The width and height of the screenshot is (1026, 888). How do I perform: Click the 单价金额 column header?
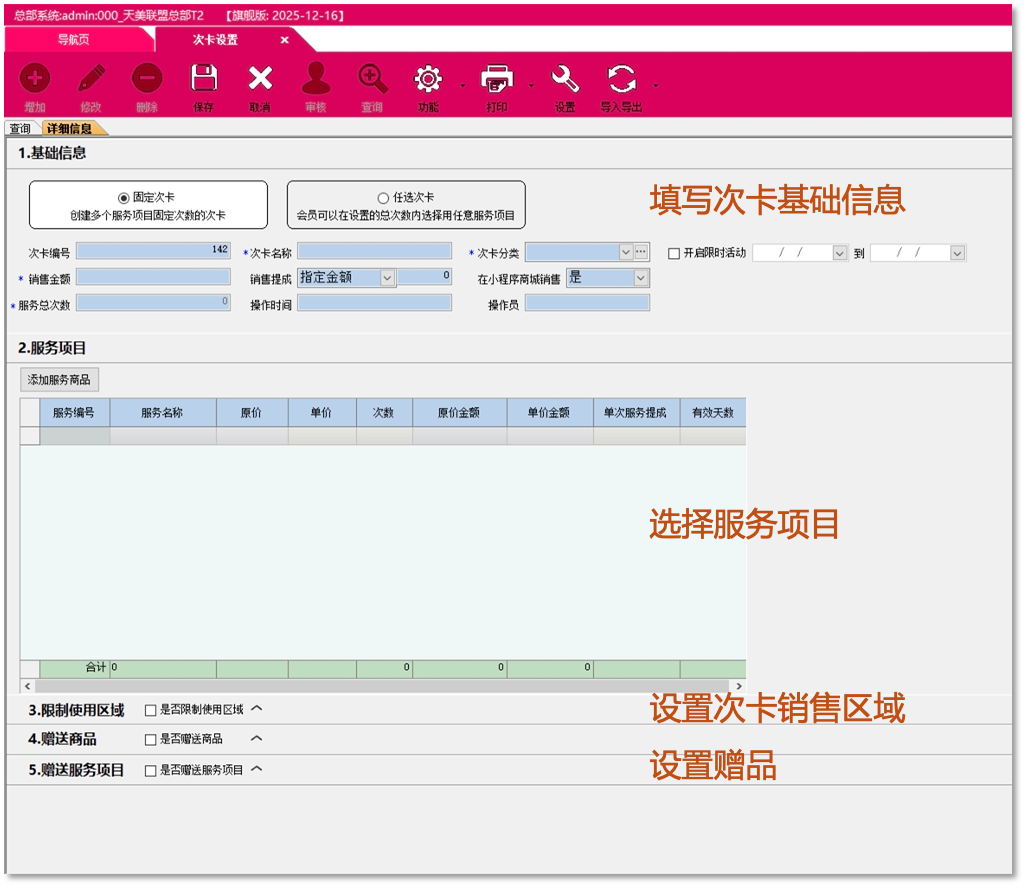pos(550,413)
